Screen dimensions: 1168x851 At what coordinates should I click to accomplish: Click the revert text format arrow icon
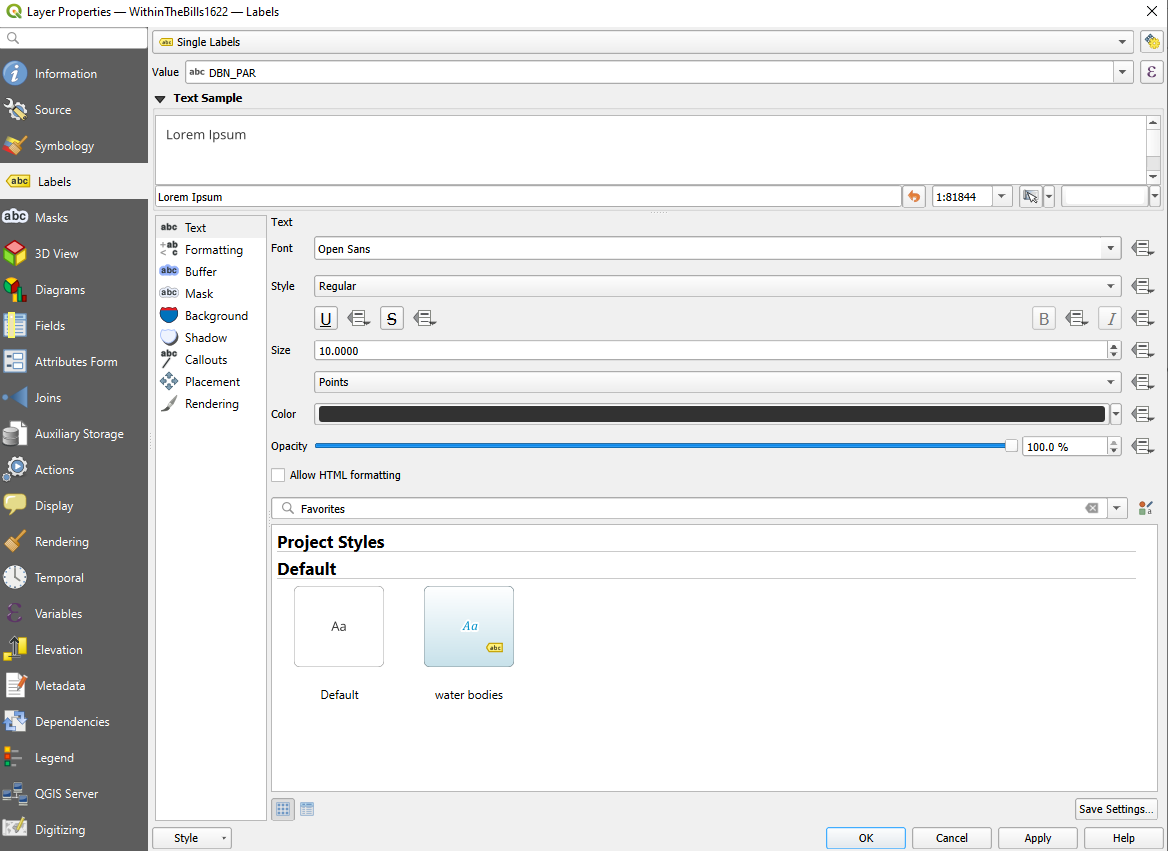[913, 196]
